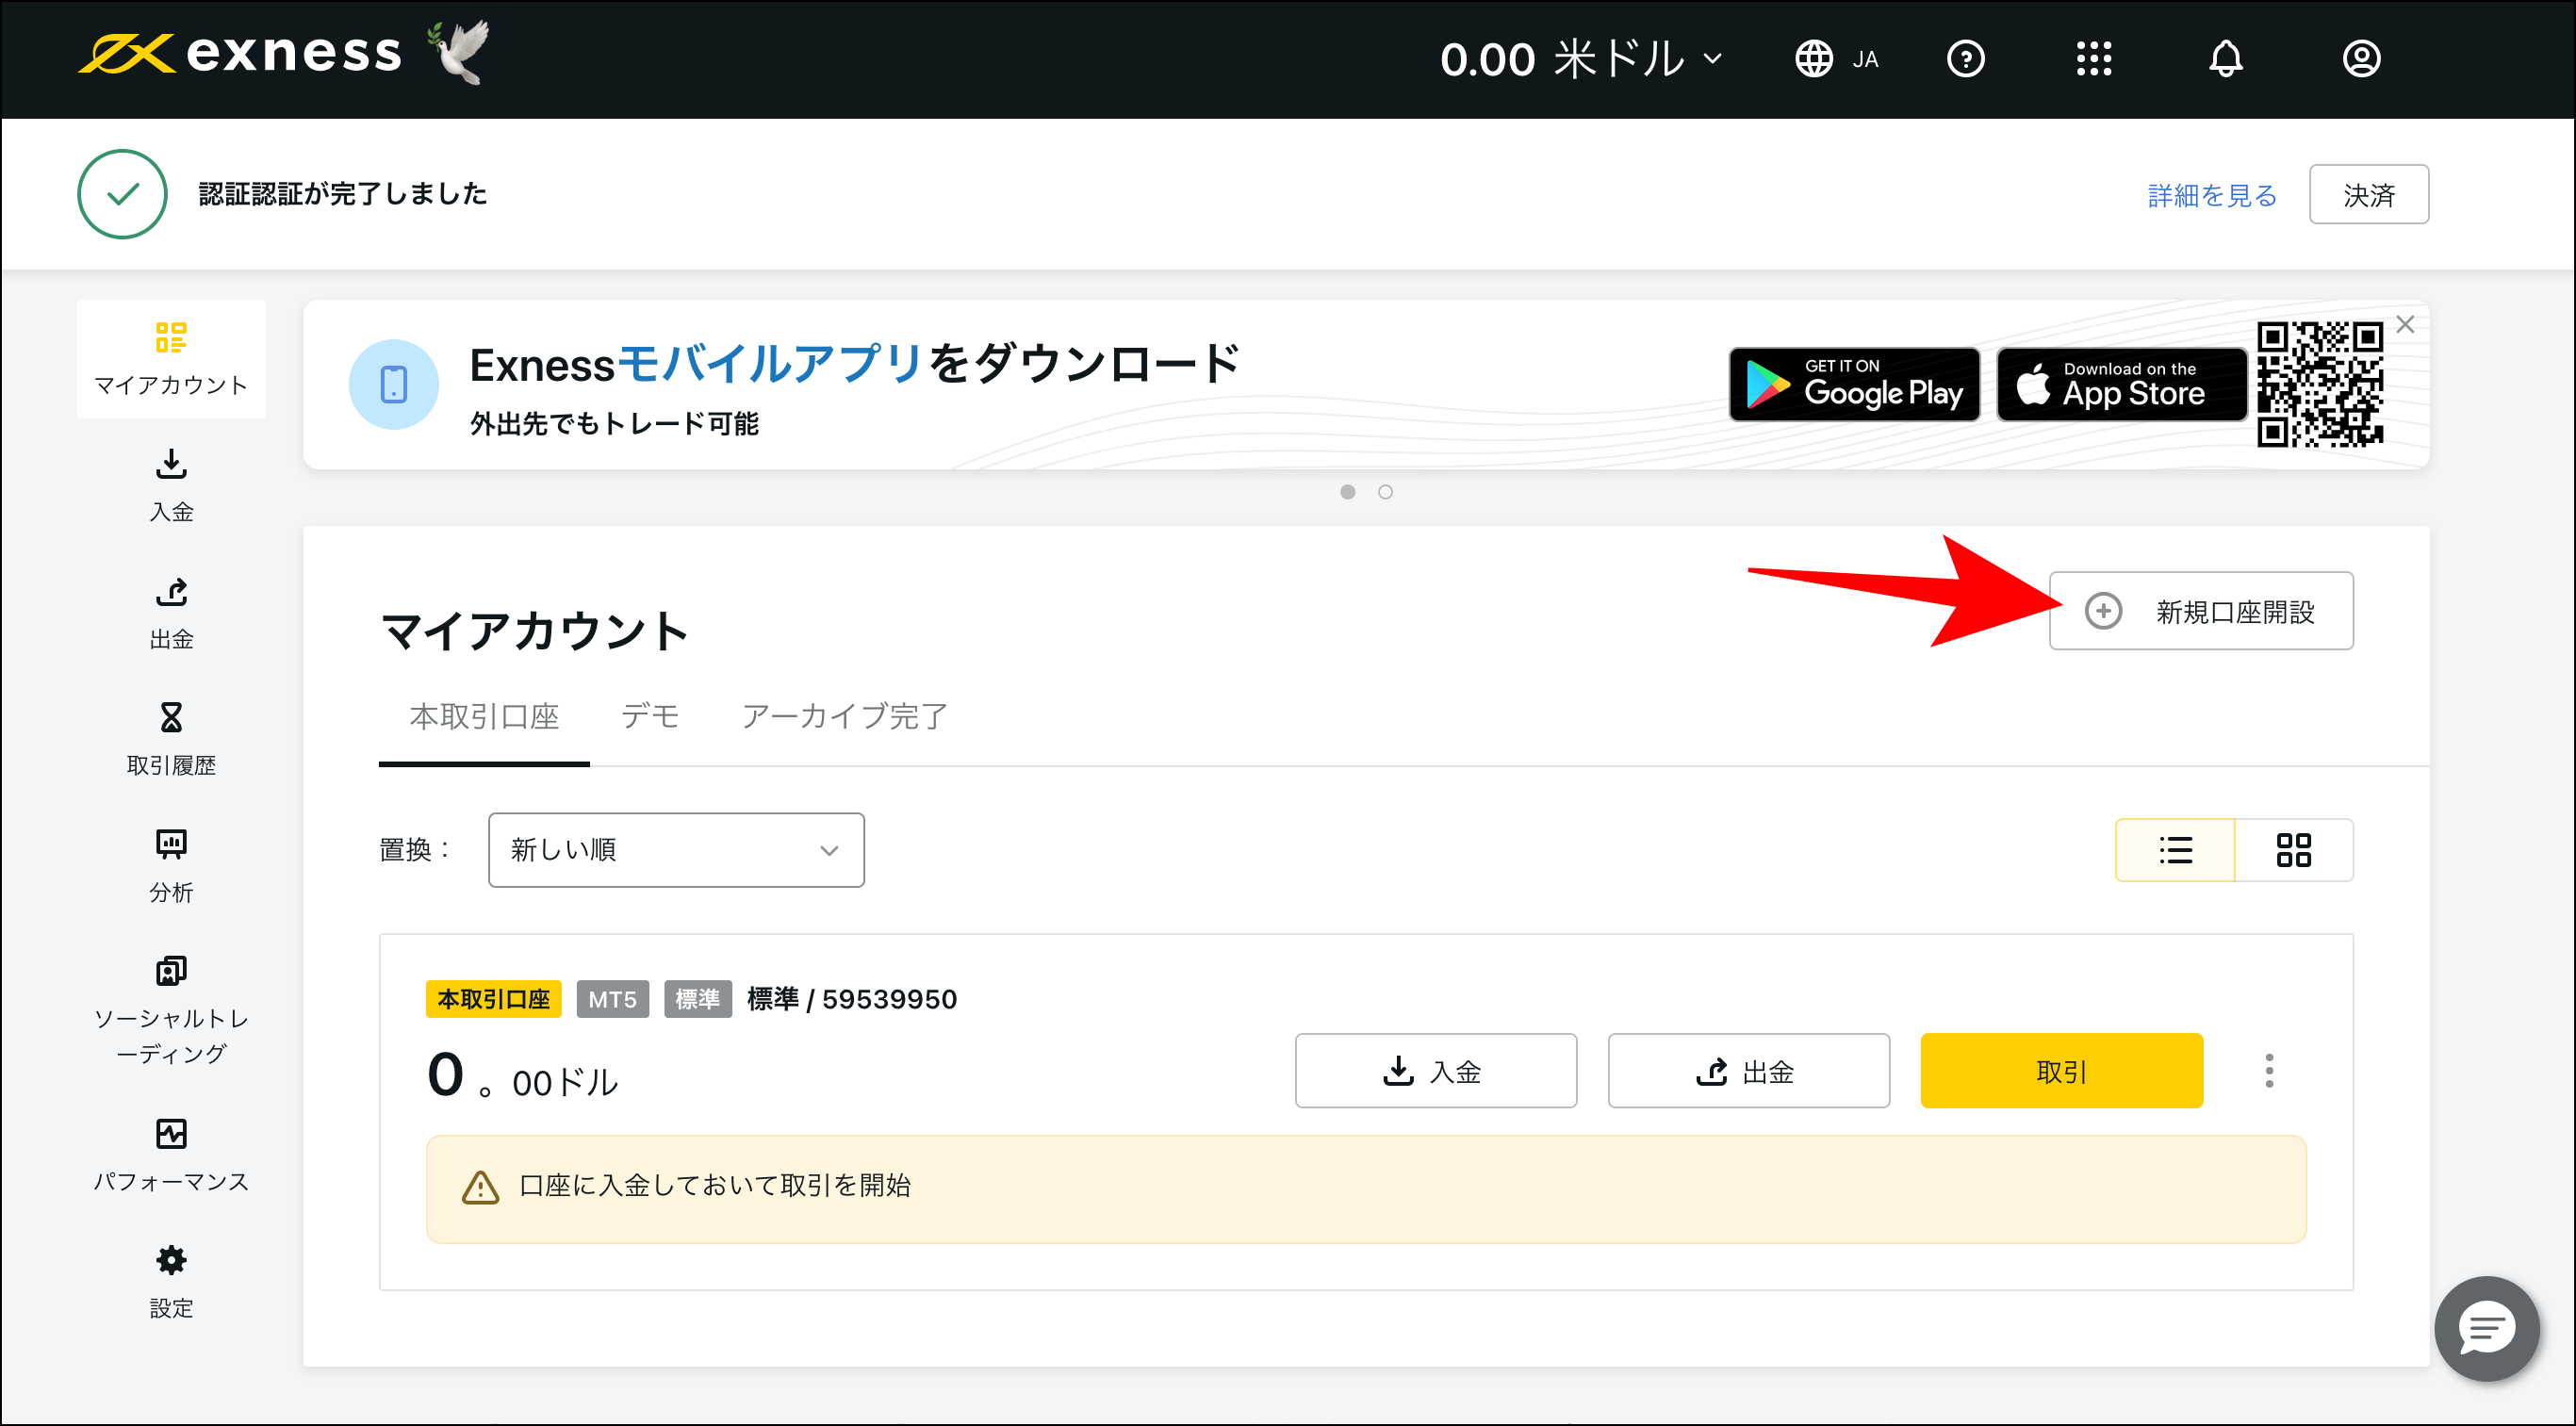Open the three-dot menu on account 59539950
The width and height of the screenshot is (2576, 1426).
tap(2270, 1070)
